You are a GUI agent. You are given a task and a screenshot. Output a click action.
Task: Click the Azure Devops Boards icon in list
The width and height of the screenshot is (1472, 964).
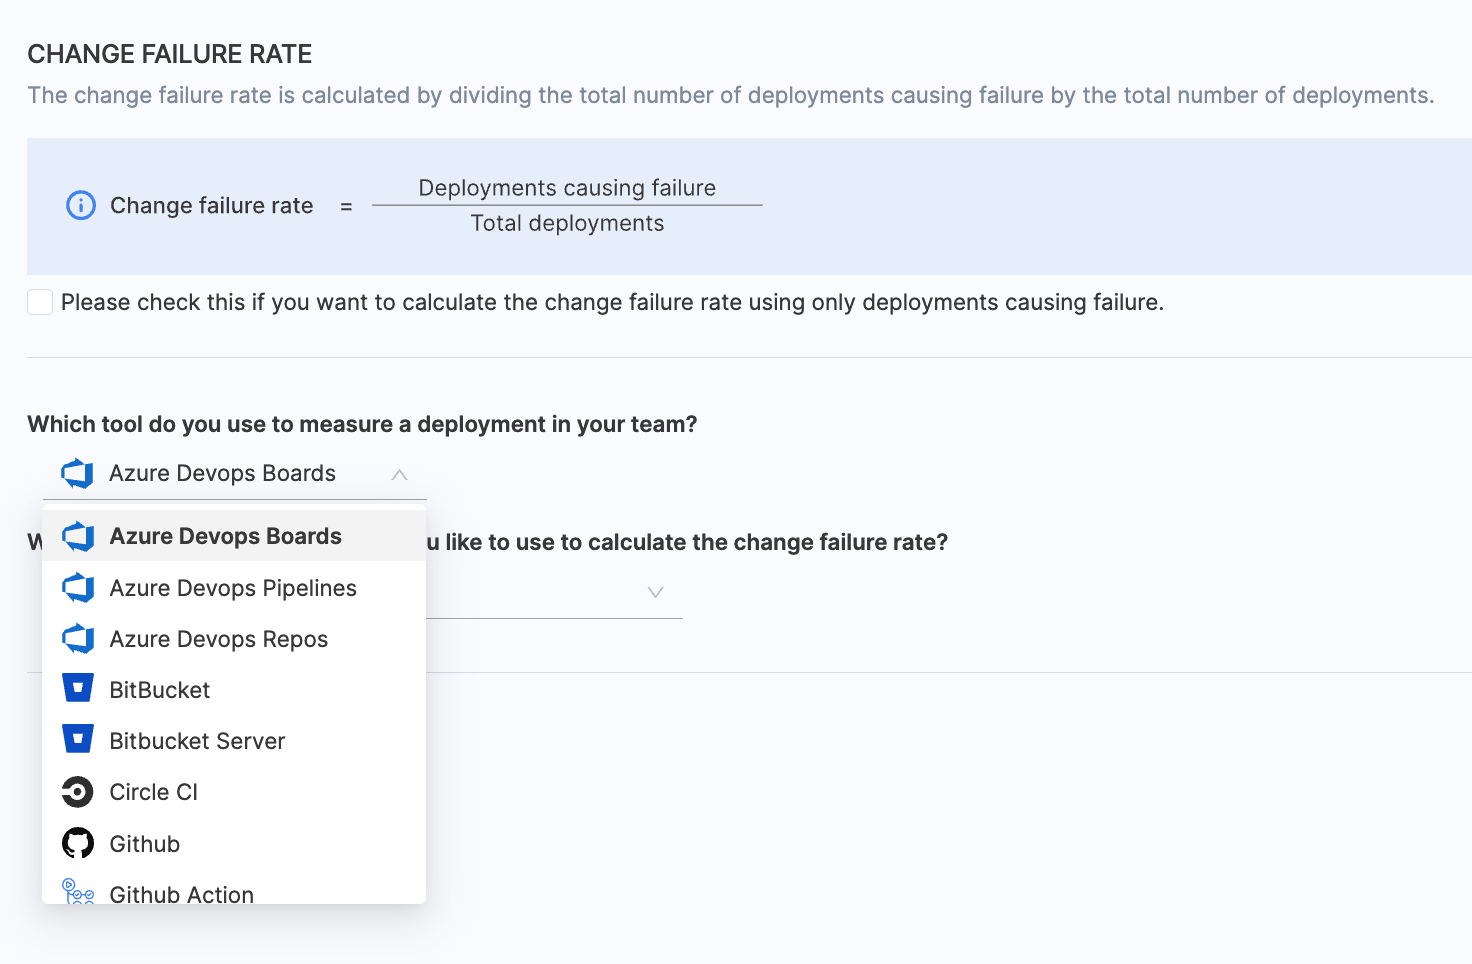78,537
